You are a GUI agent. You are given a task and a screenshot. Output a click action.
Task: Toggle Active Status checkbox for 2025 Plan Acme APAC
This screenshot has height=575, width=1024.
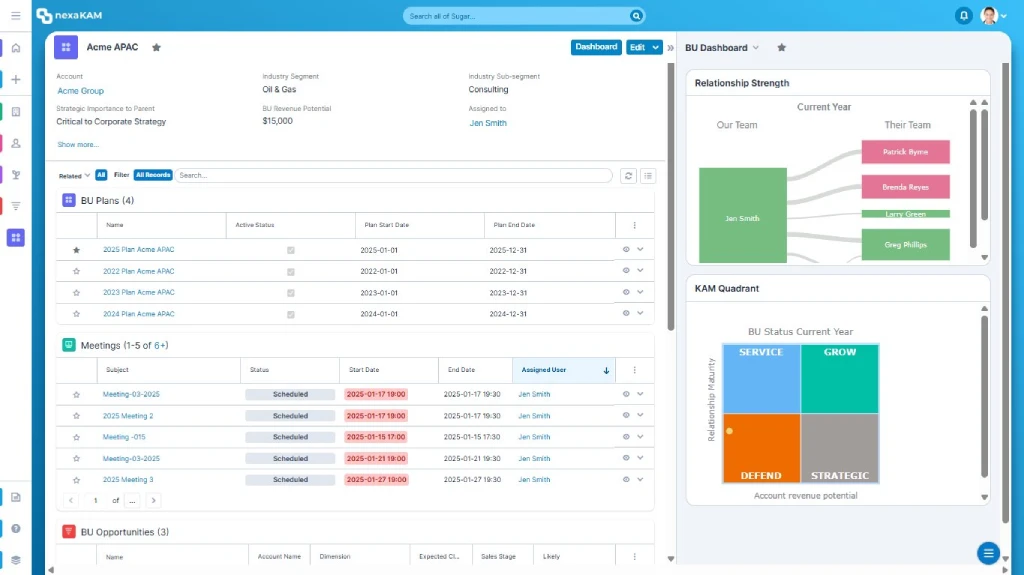pos(291,250)
